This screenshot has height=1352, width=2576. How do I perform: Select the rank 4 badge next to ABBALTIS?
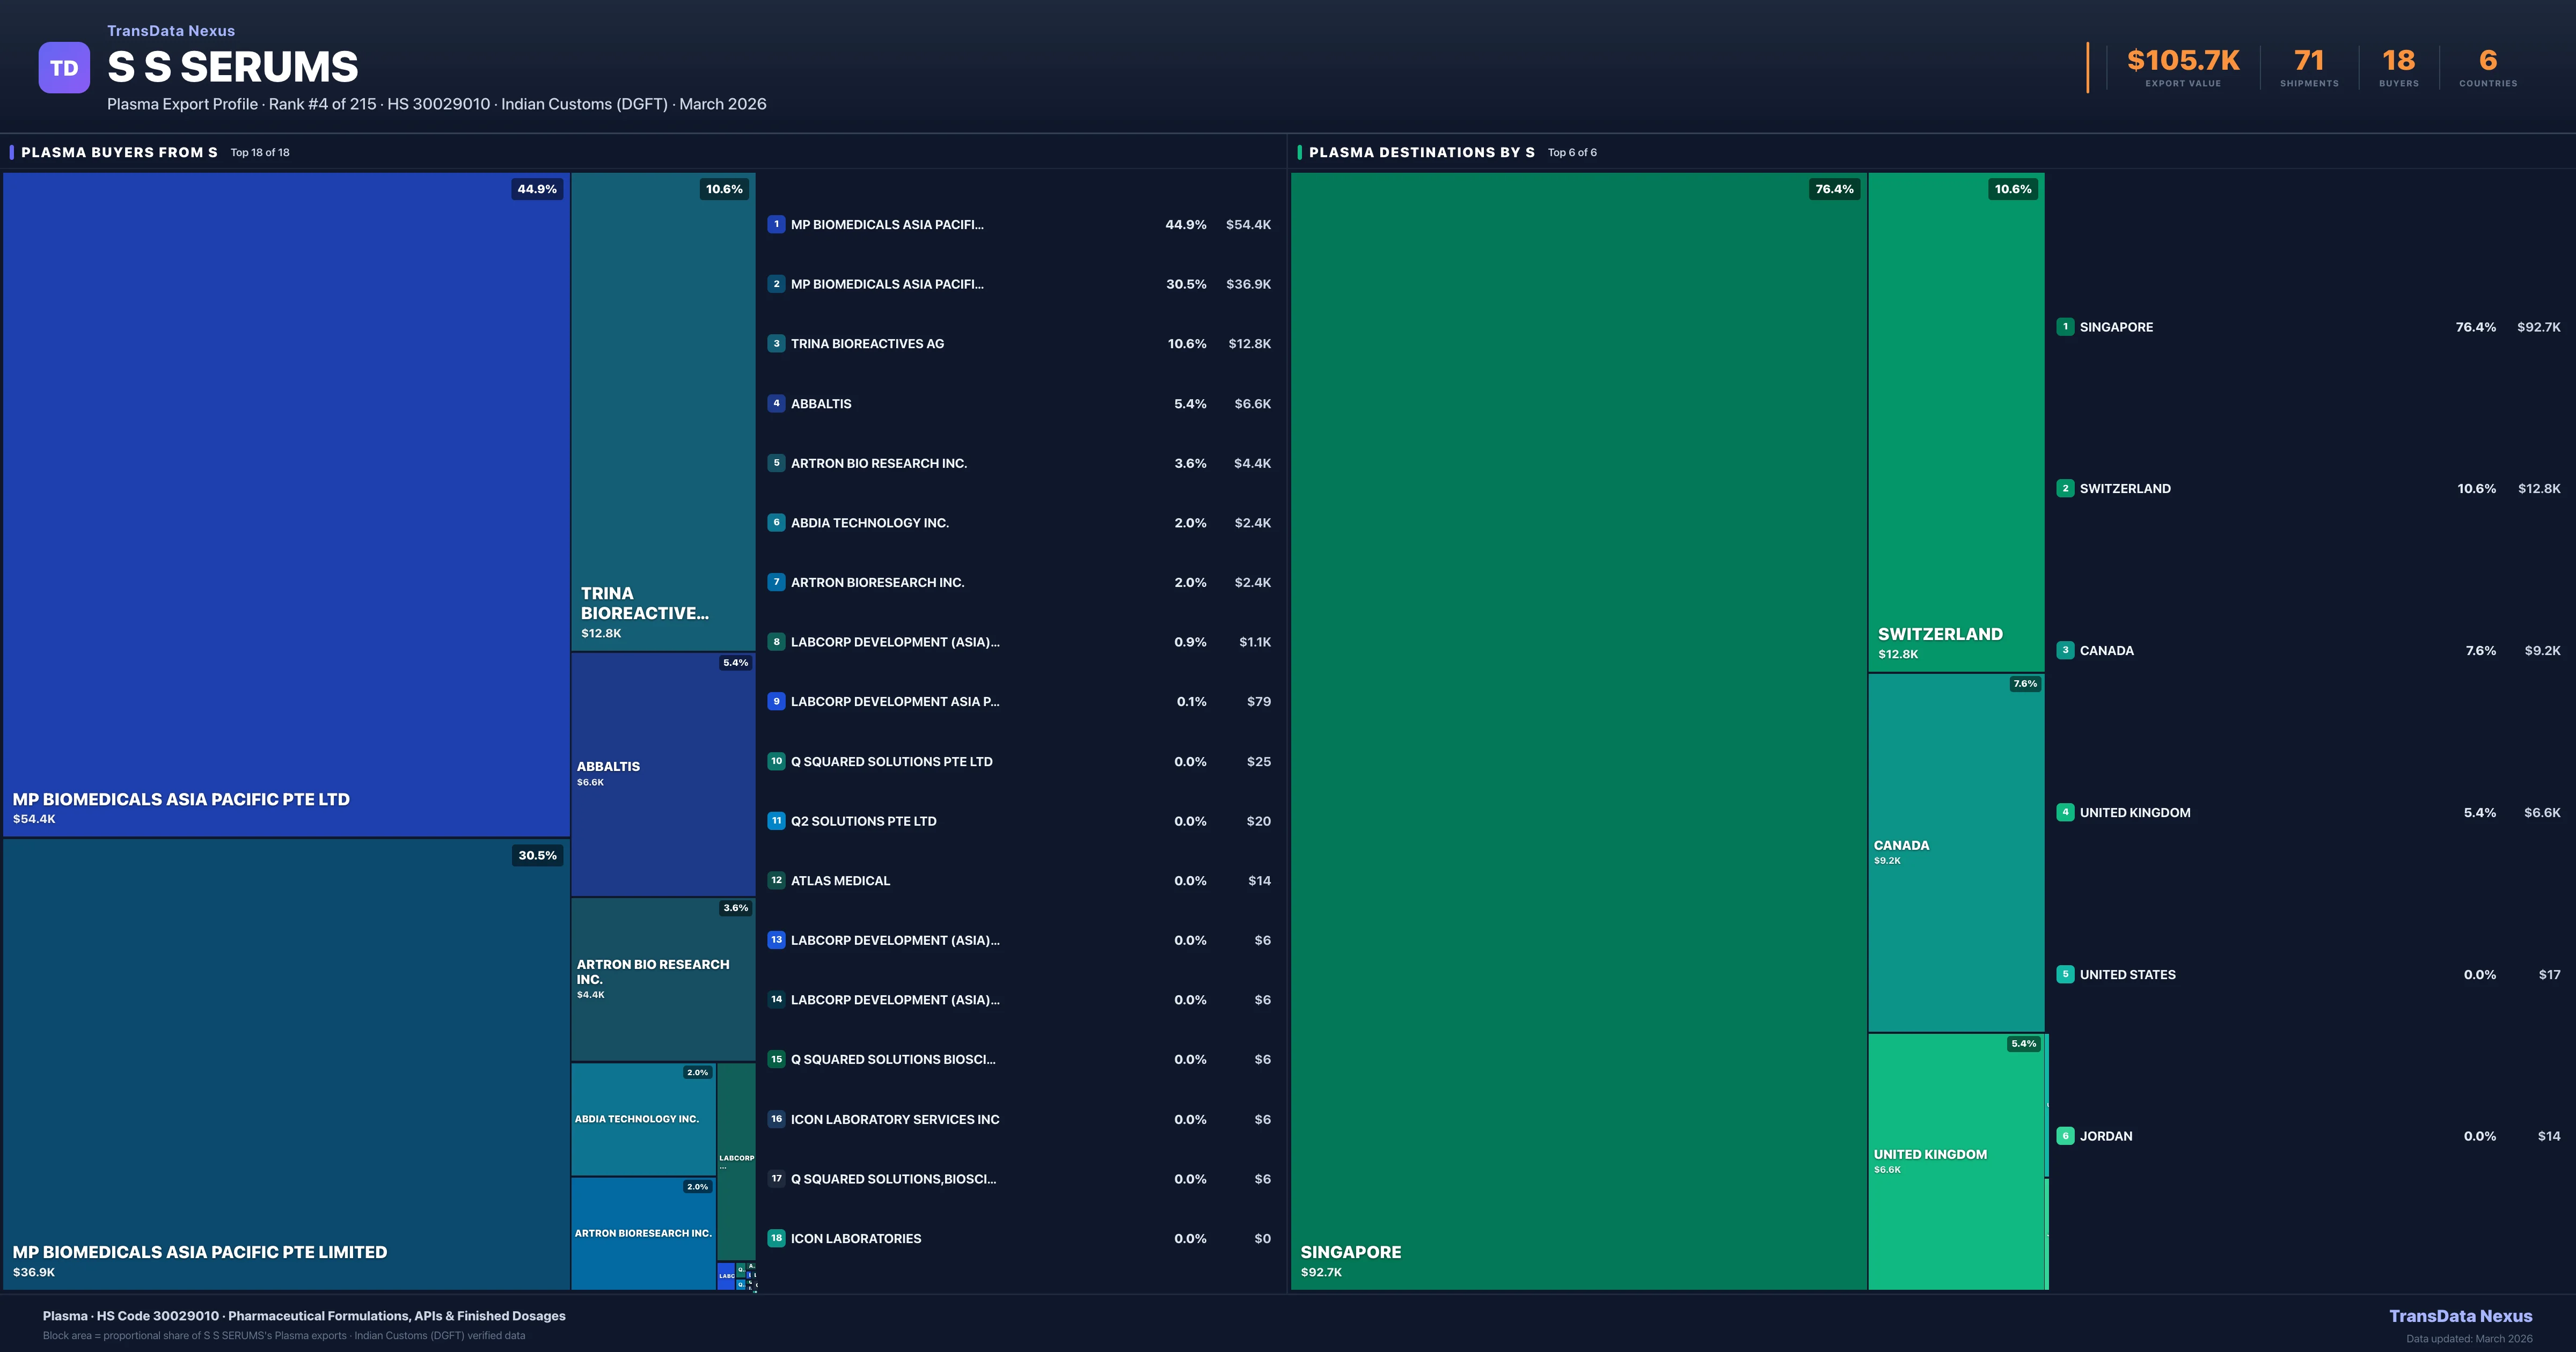(x=776, y=403)
